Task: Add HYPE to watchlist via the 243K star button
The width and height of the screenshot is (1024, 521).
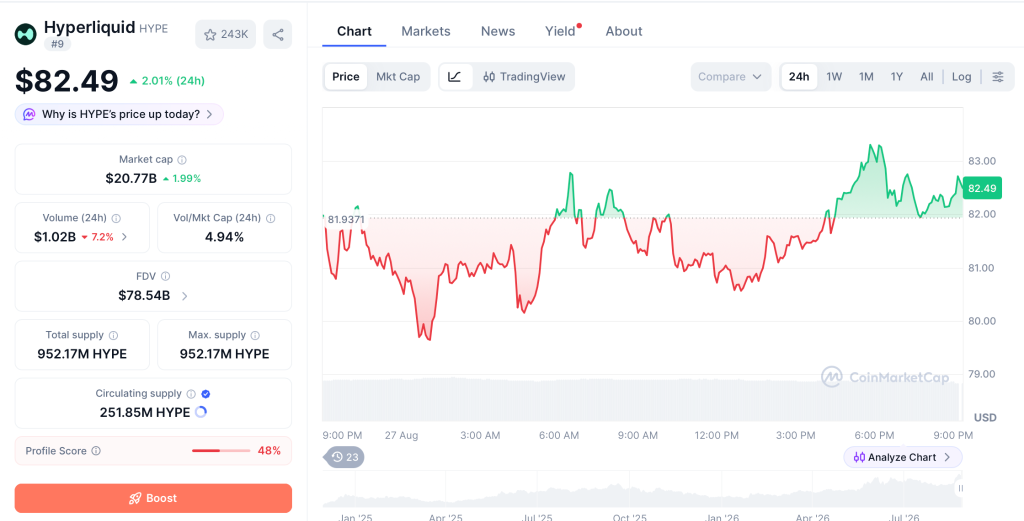Action: 225,35
